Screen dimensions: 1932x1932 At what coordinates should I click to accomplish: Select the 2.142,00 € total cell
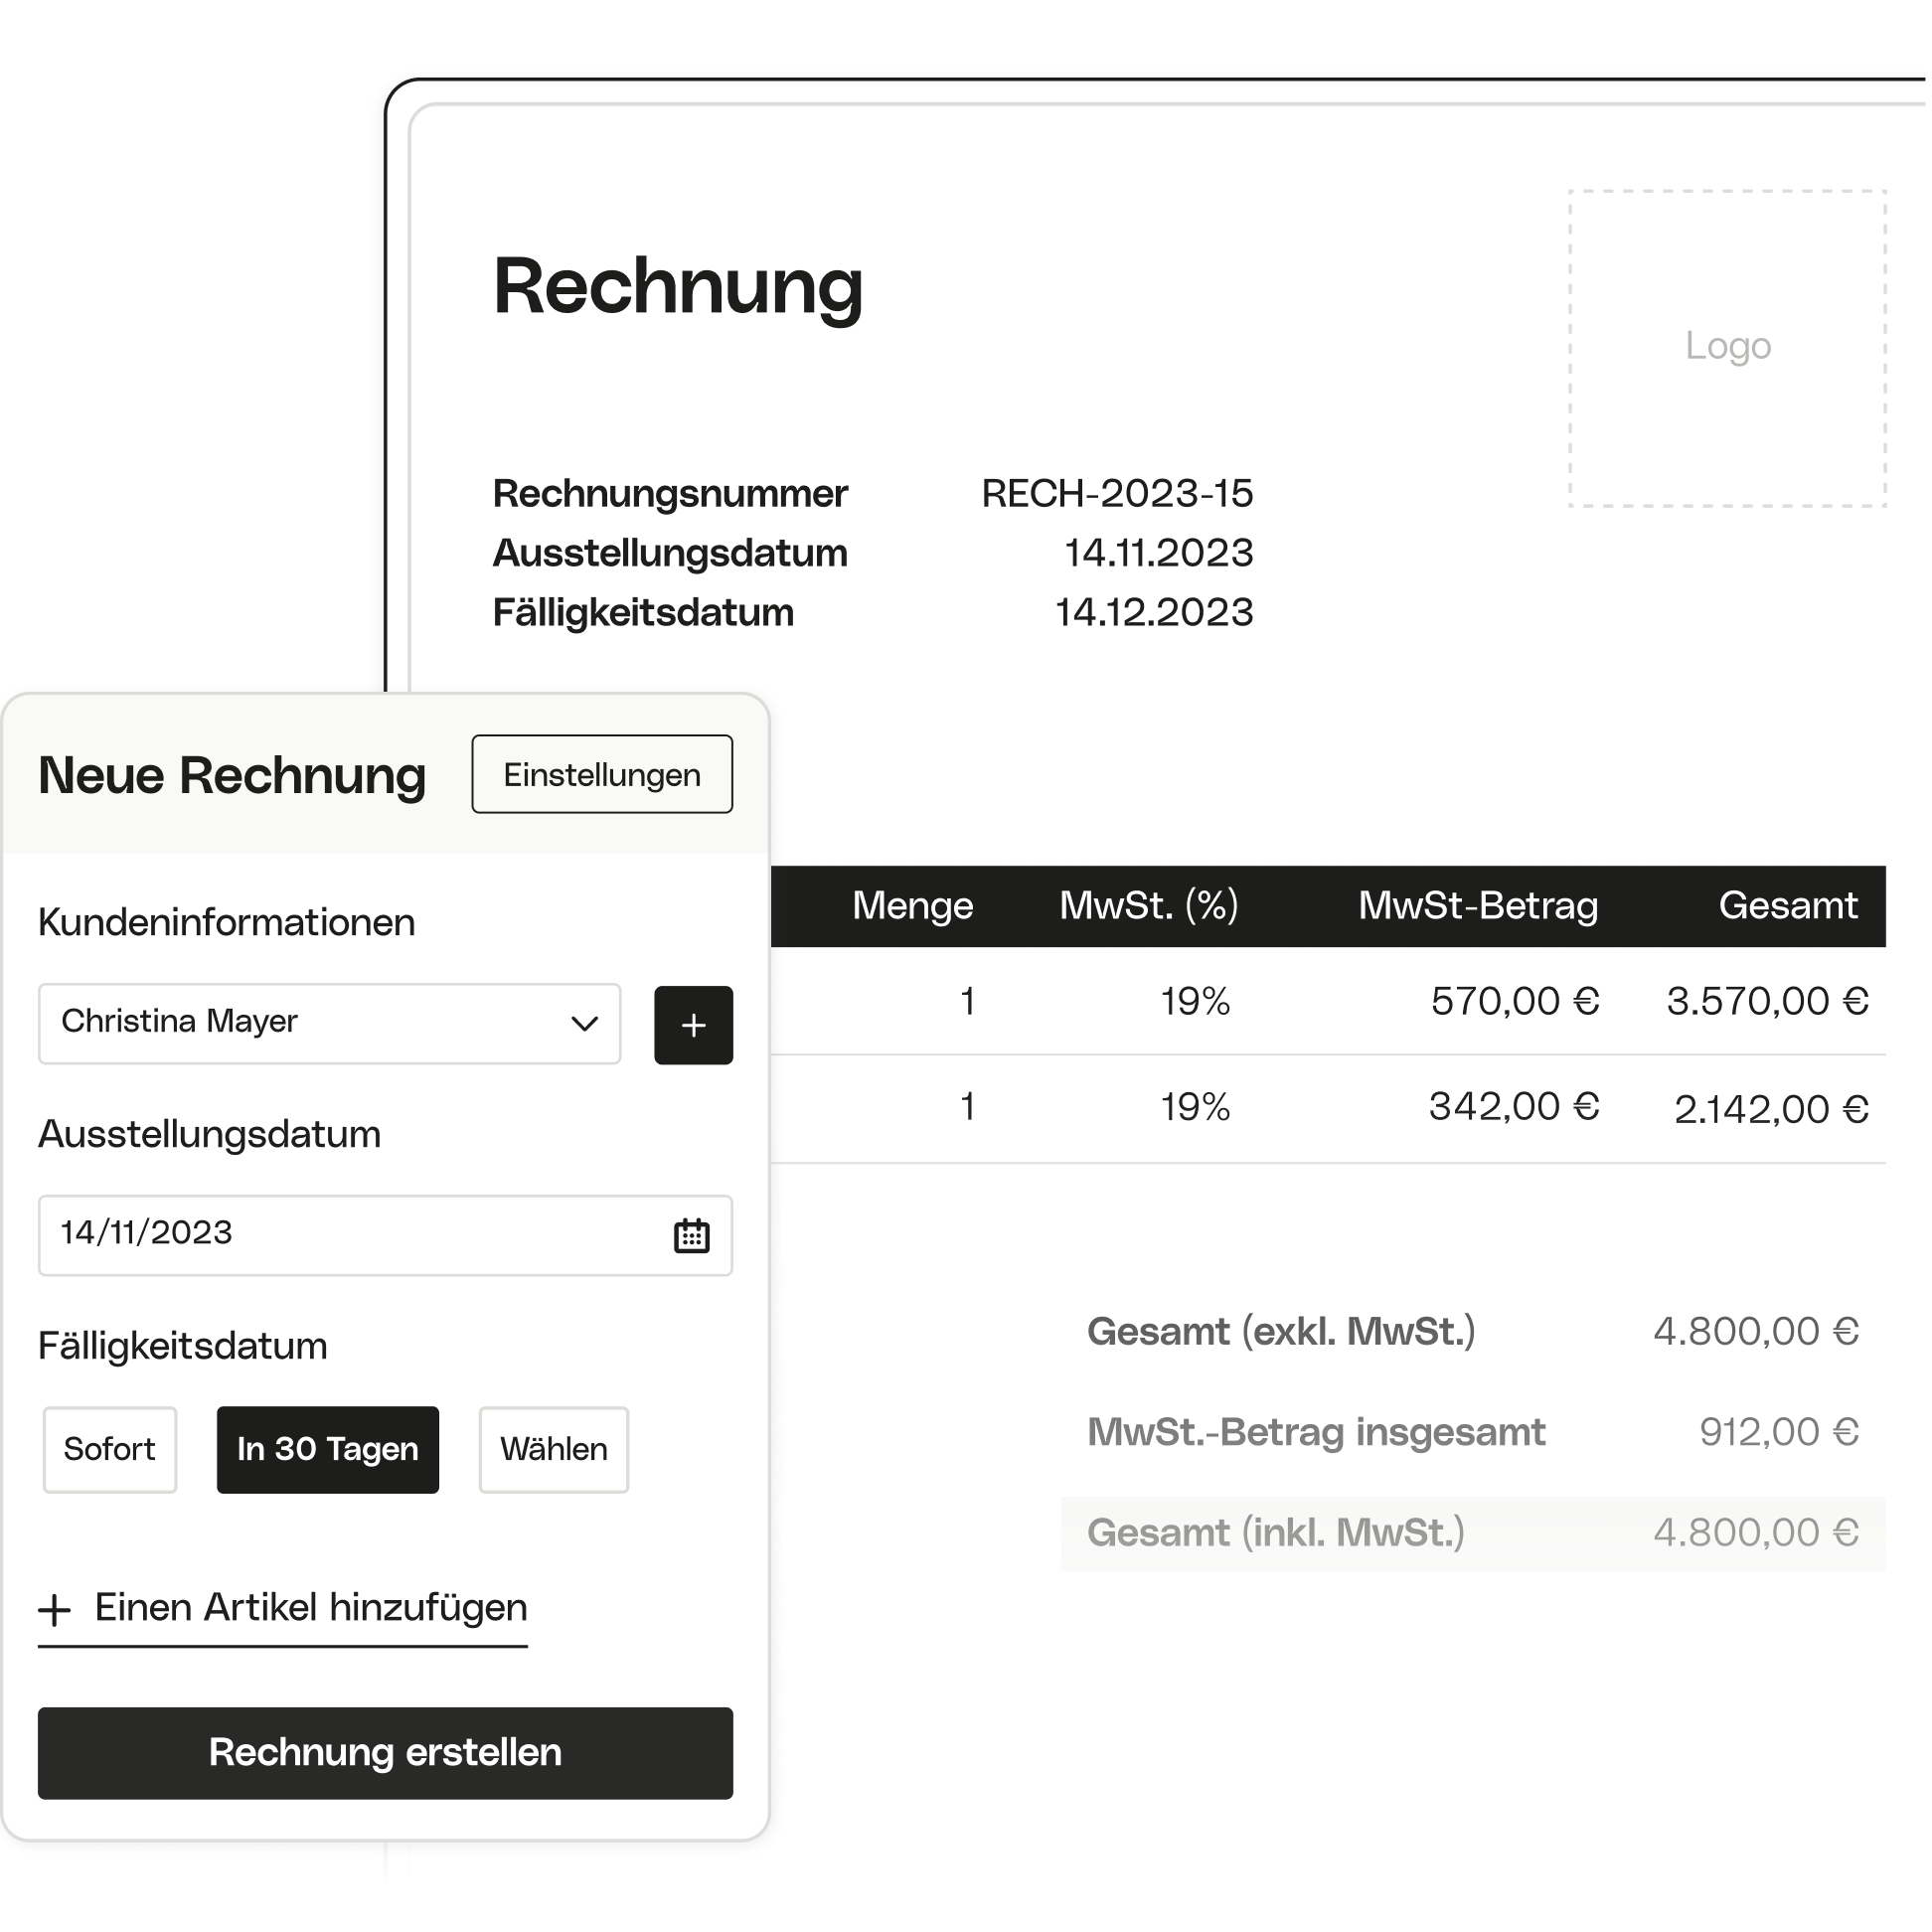(x=1771, y=1108)
